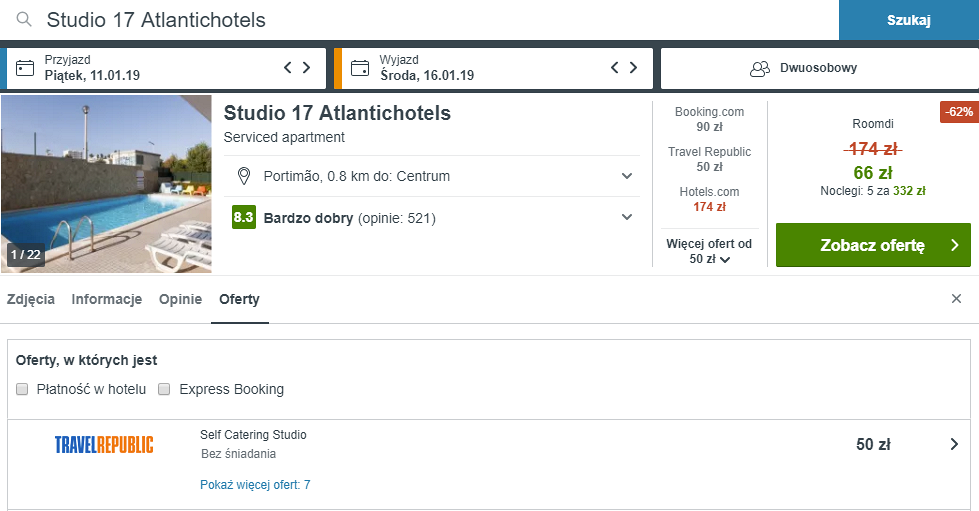Click the Bez śniadania label
979x511 pixels.
pos(238,454)
